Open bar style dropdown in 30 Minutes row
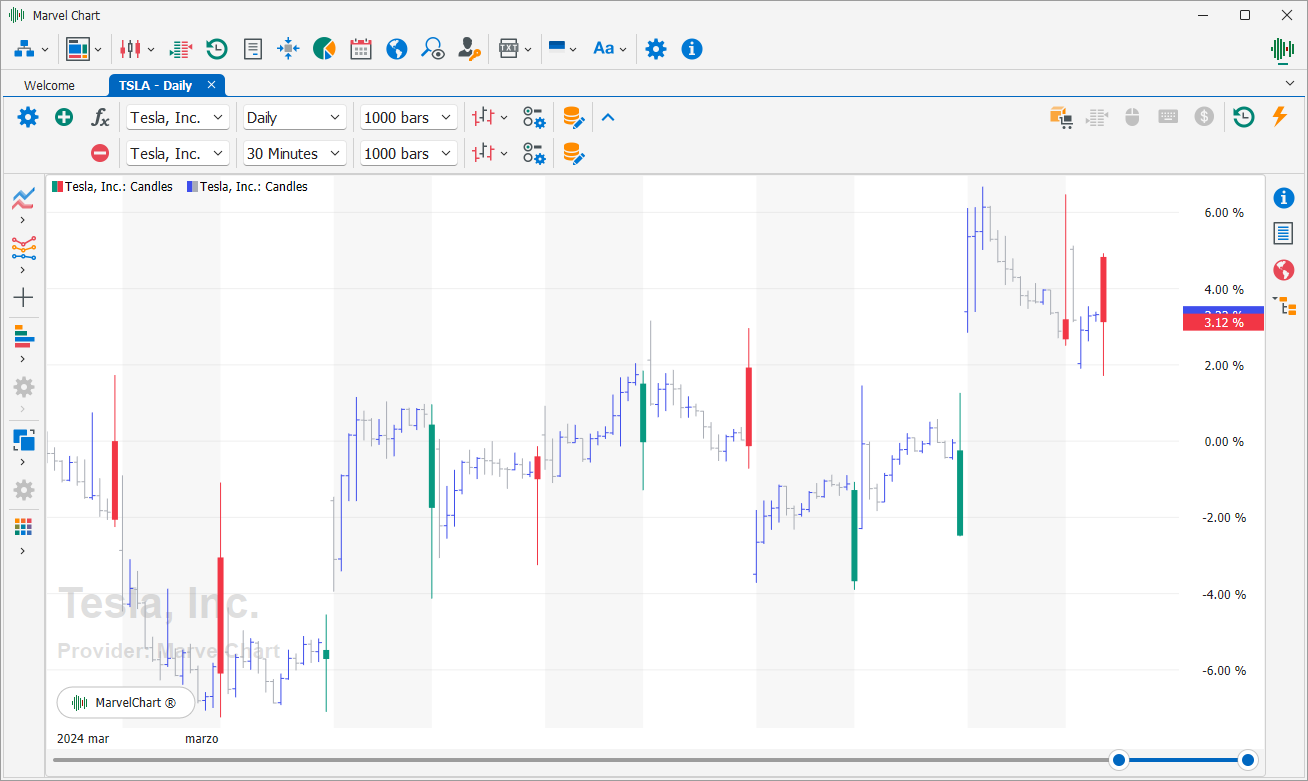 coord(490,153)
